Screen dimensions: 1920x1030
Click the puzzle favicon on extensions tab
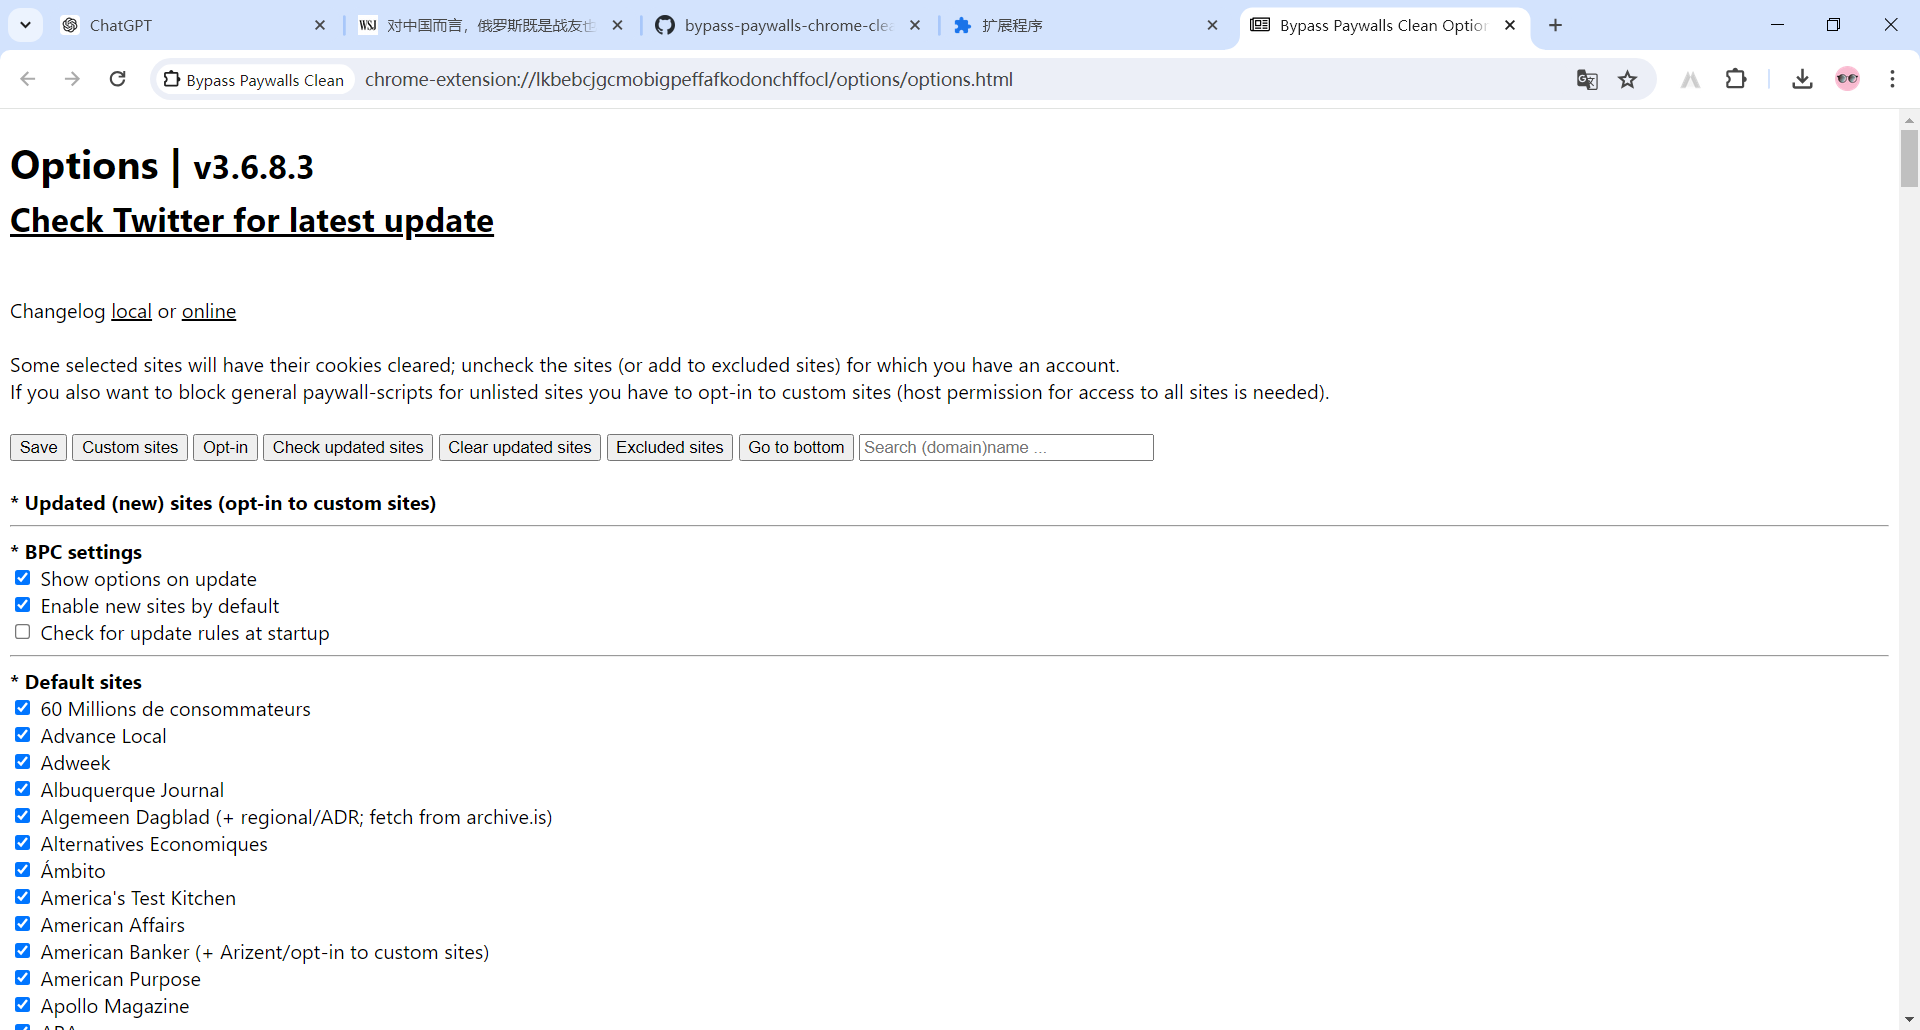click(x=962, y=25)
